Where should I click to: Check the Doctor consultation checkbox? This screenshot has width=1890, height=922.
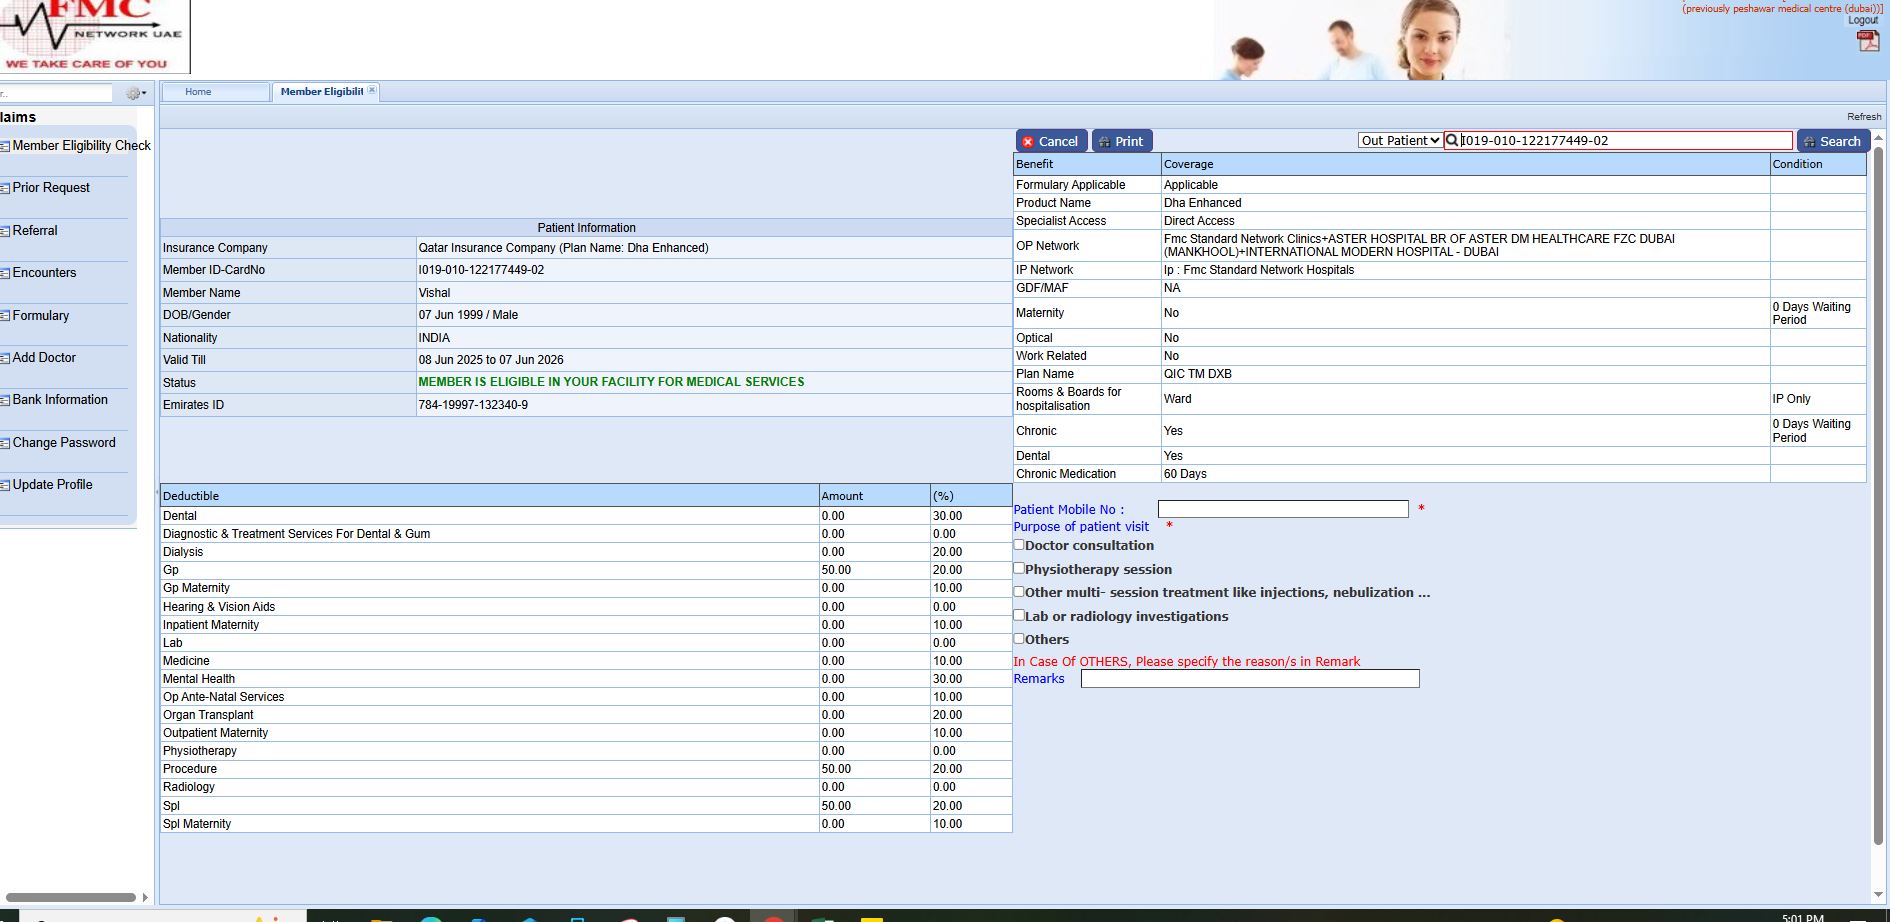1019,545
